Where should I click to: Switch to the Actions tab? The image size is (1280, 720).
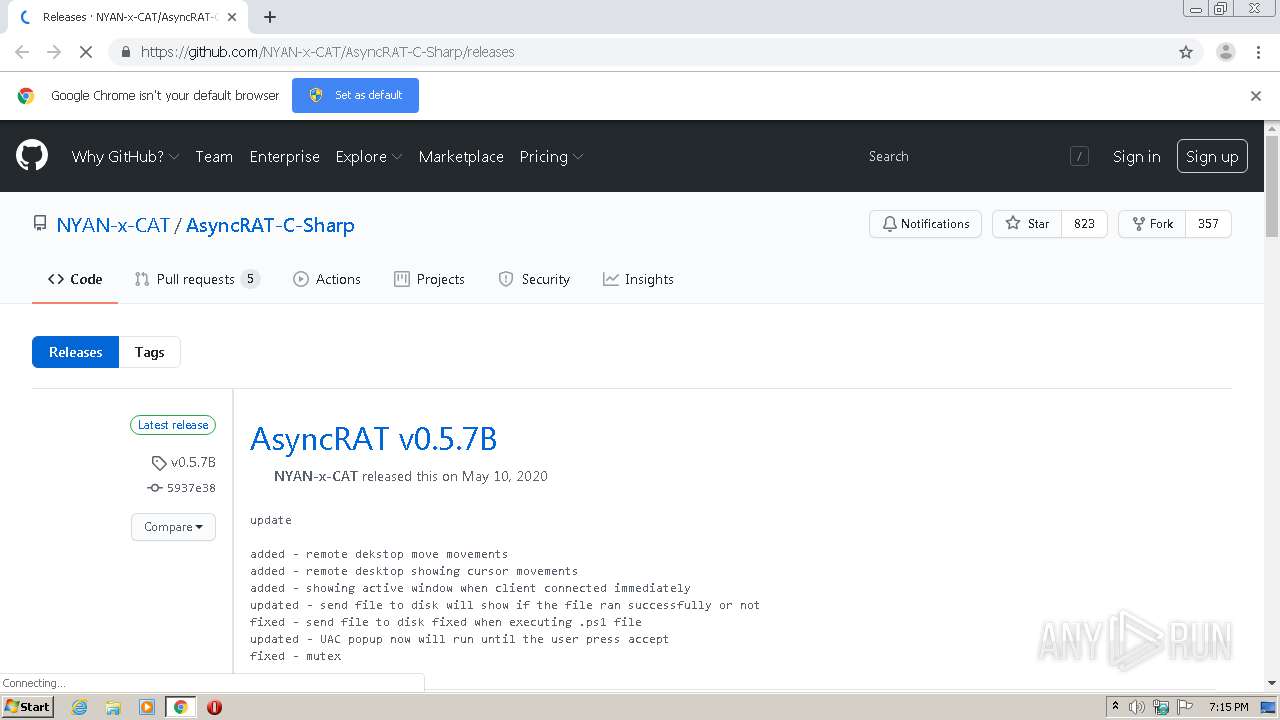pos(327,279)
